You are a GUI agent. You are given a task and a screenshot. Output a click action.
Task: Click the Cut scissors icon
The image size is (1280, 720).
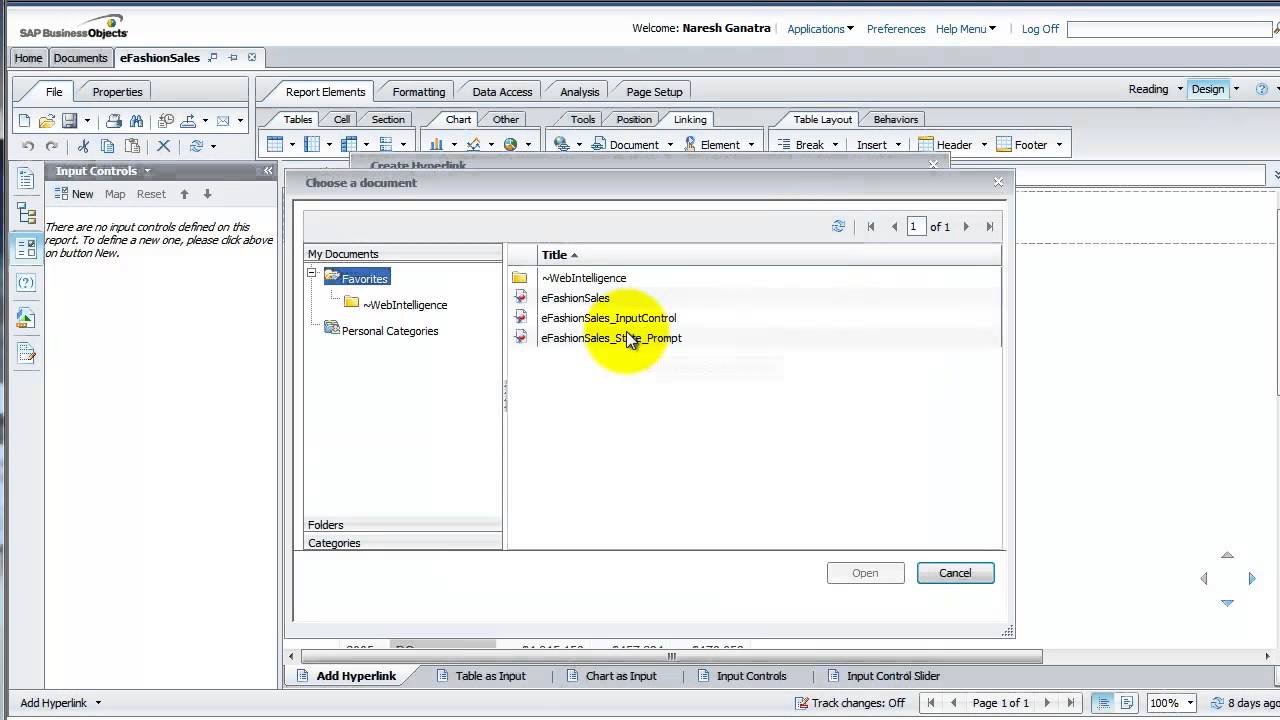[x=83, y=146]
